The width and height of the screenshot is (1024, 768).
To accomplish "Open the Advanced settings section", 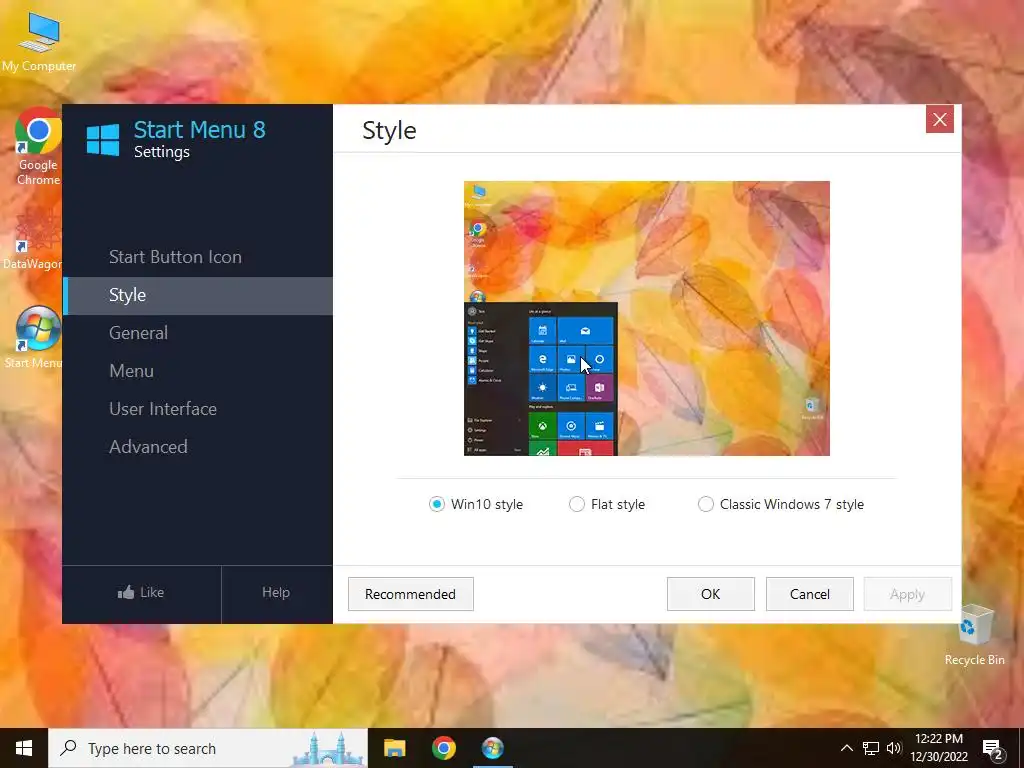I will (x=197, y=447).
